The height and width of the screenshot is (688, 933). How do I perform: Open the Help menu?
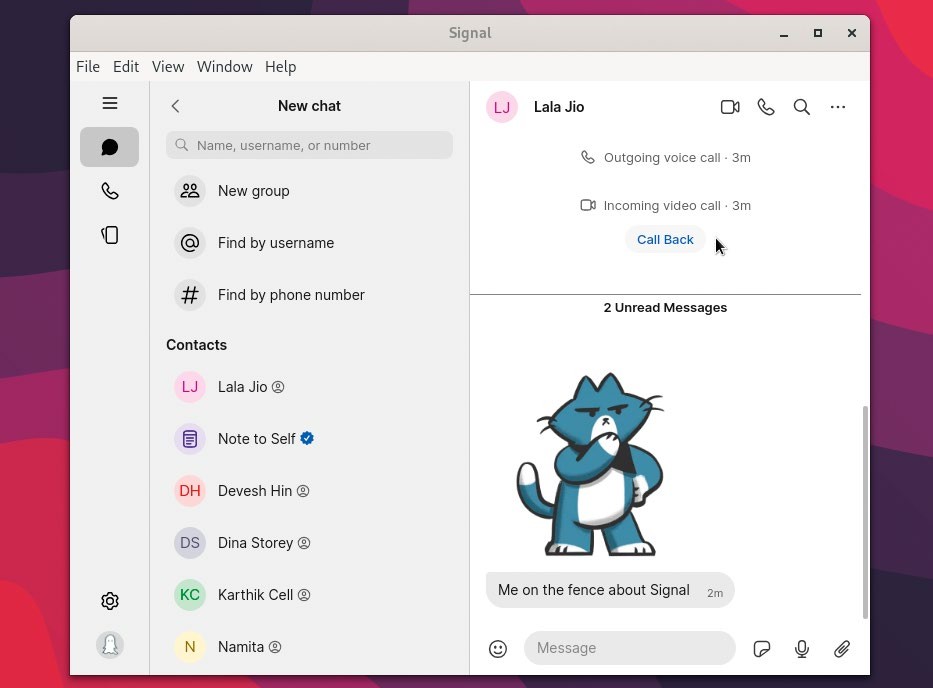tap(281, 67)
